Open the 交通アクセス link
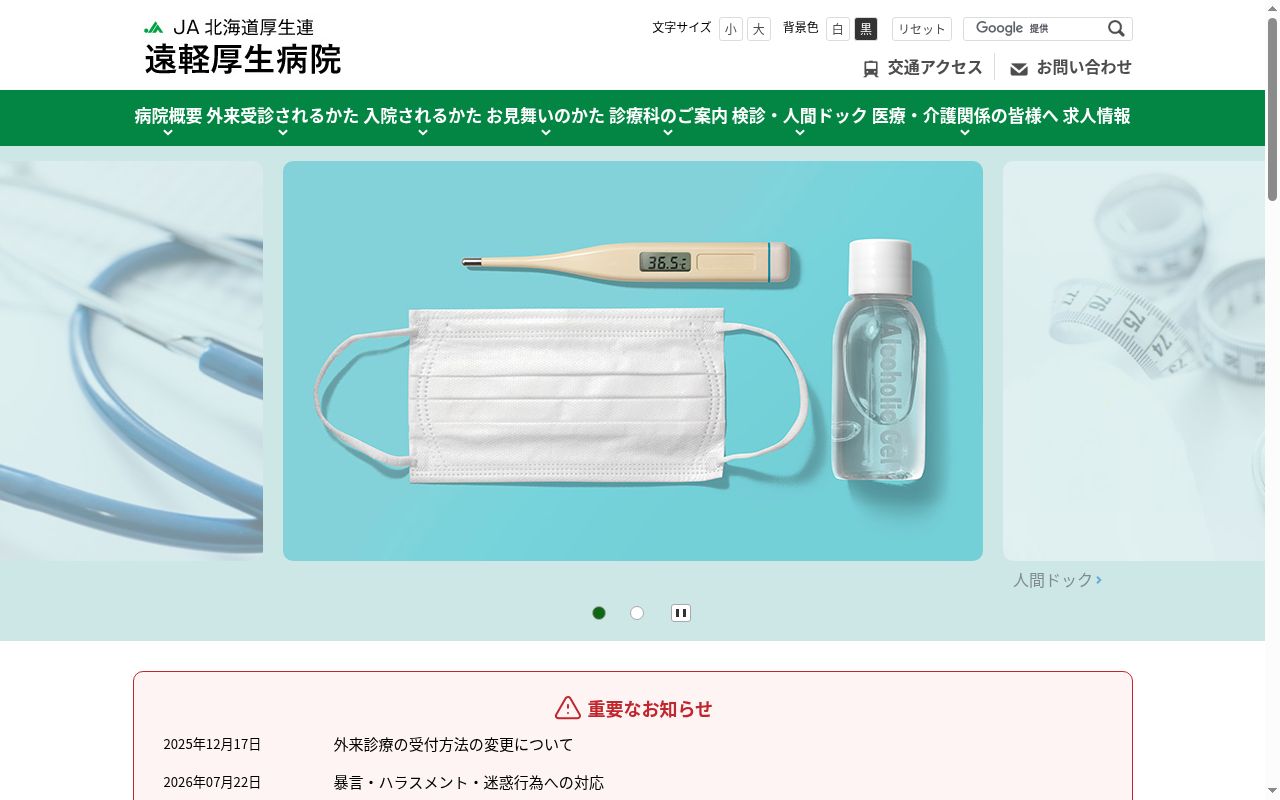 (935, 67)
